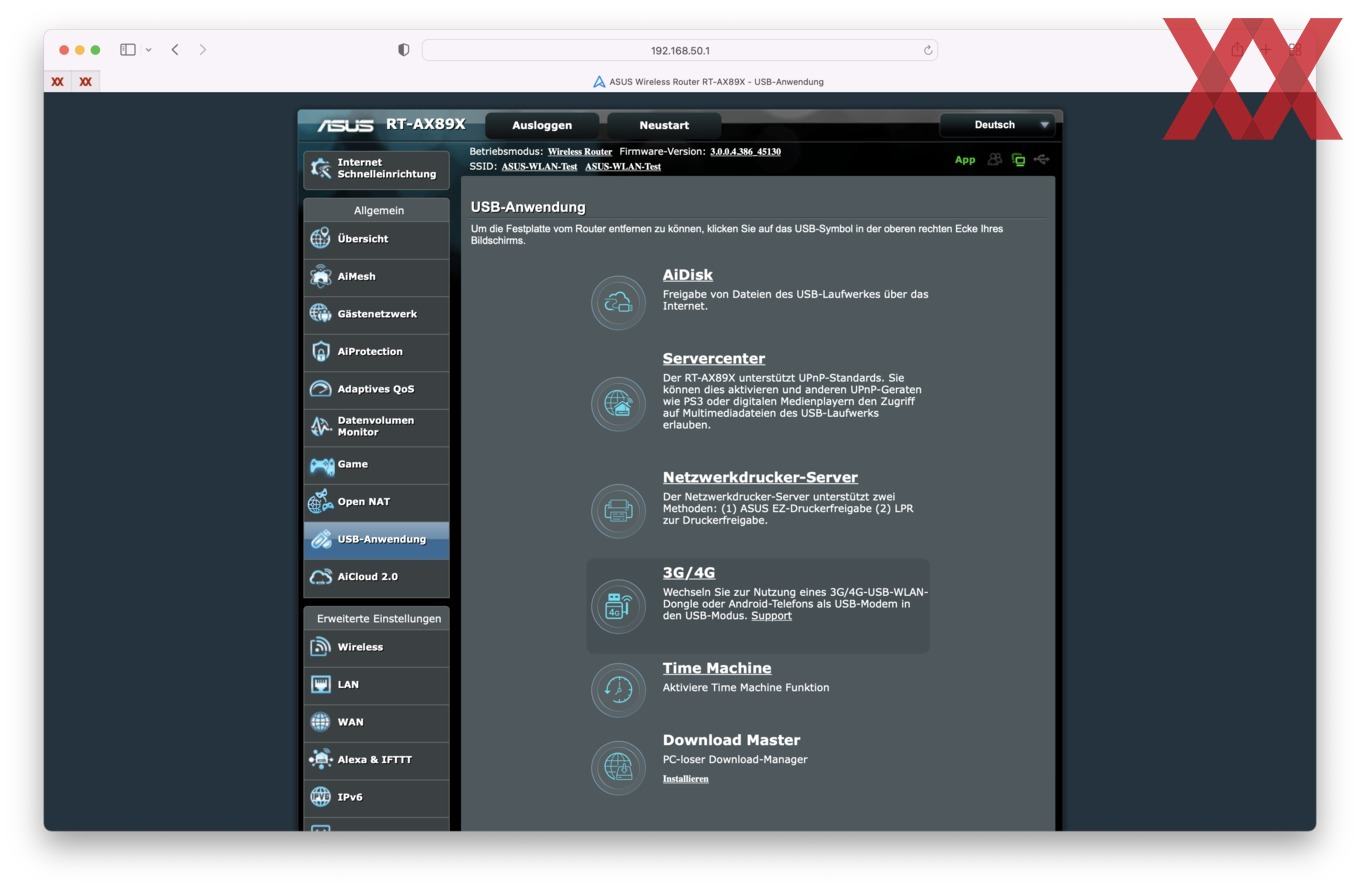Open the Download Master globe icon
Viewport: 1360px width, 889px height.
pyautogui.click(x=618, y=767)
